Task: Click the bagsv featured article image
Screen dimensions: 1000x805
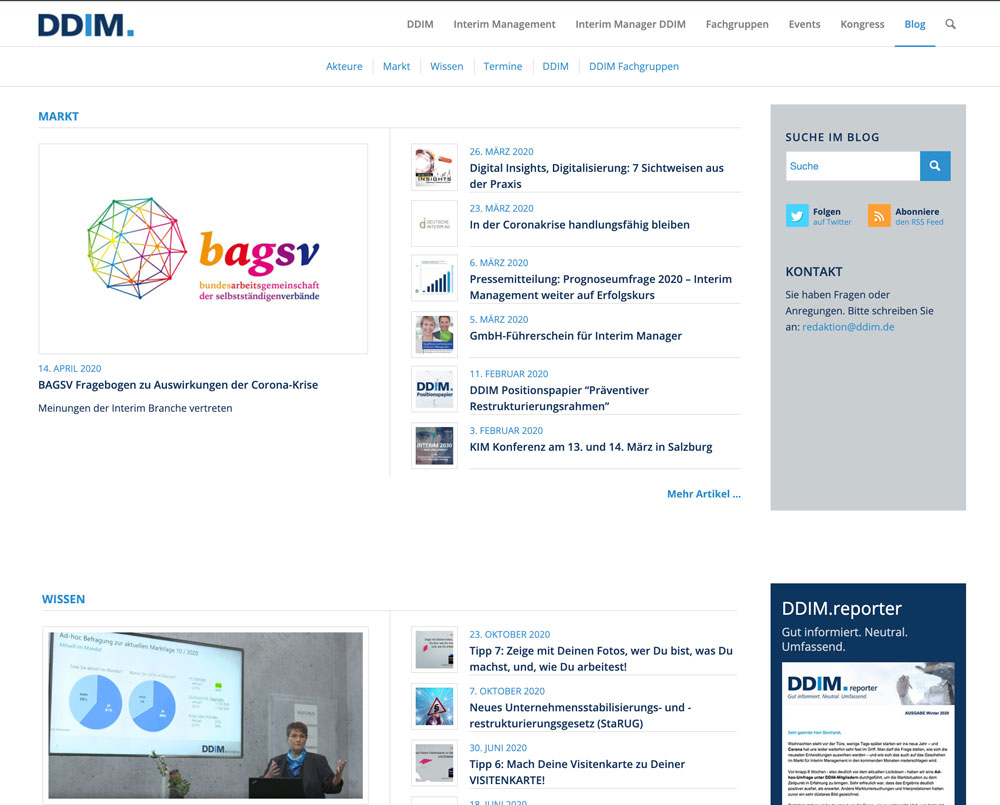Action: coord(203,249)
